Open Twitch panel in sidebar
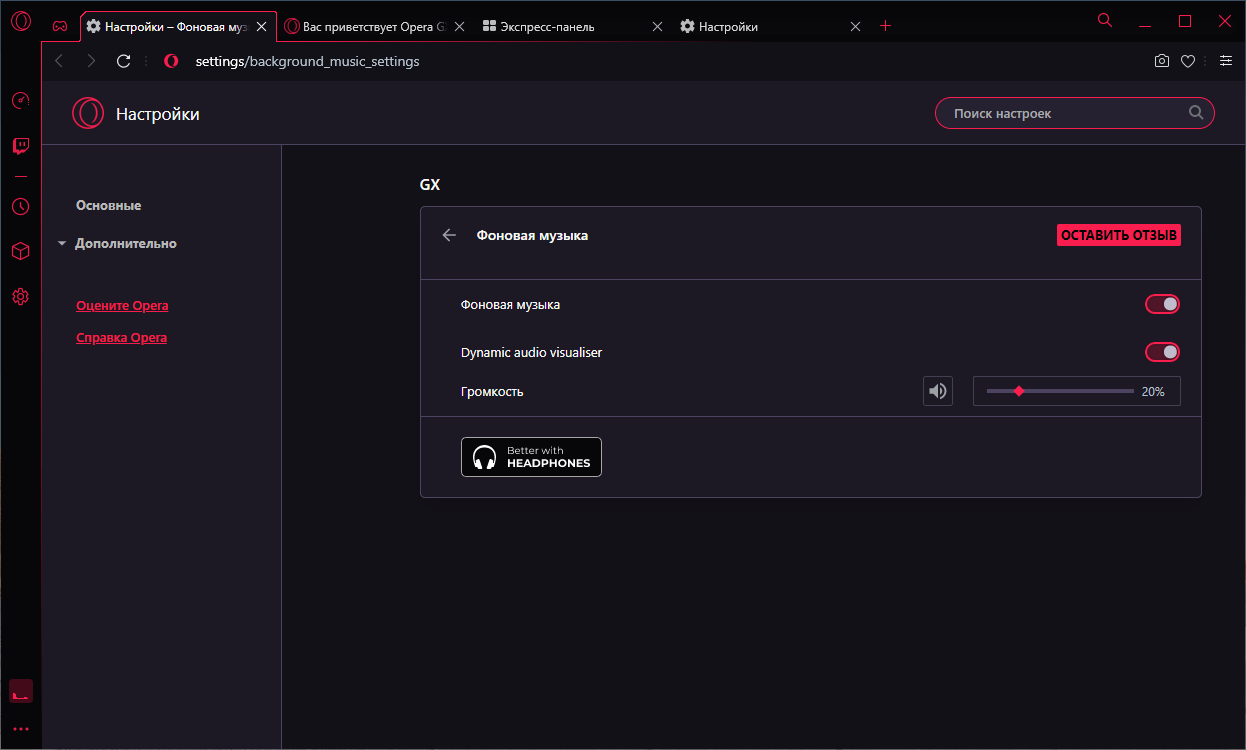This screenshot has height=750, width=1246. tap(21, 147)
